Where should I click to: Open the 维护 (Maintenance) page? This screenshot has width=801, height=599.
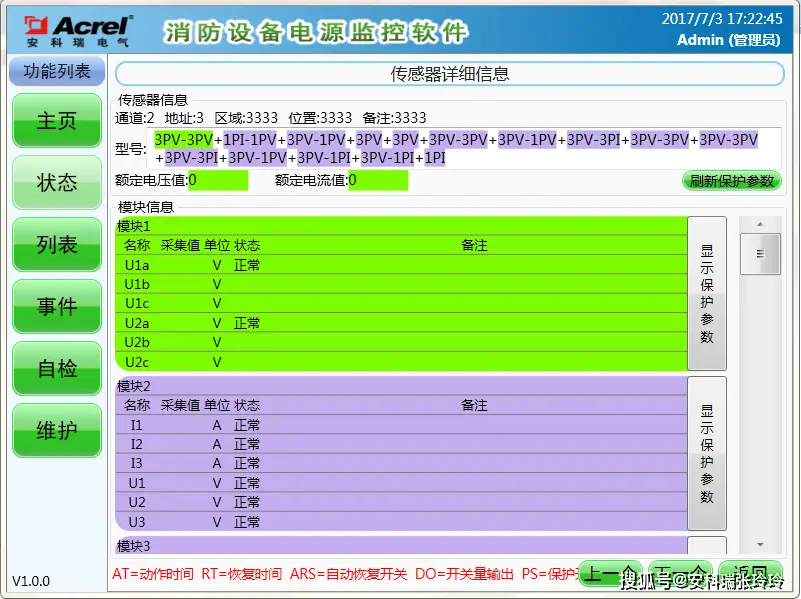[x=56, y=431]
